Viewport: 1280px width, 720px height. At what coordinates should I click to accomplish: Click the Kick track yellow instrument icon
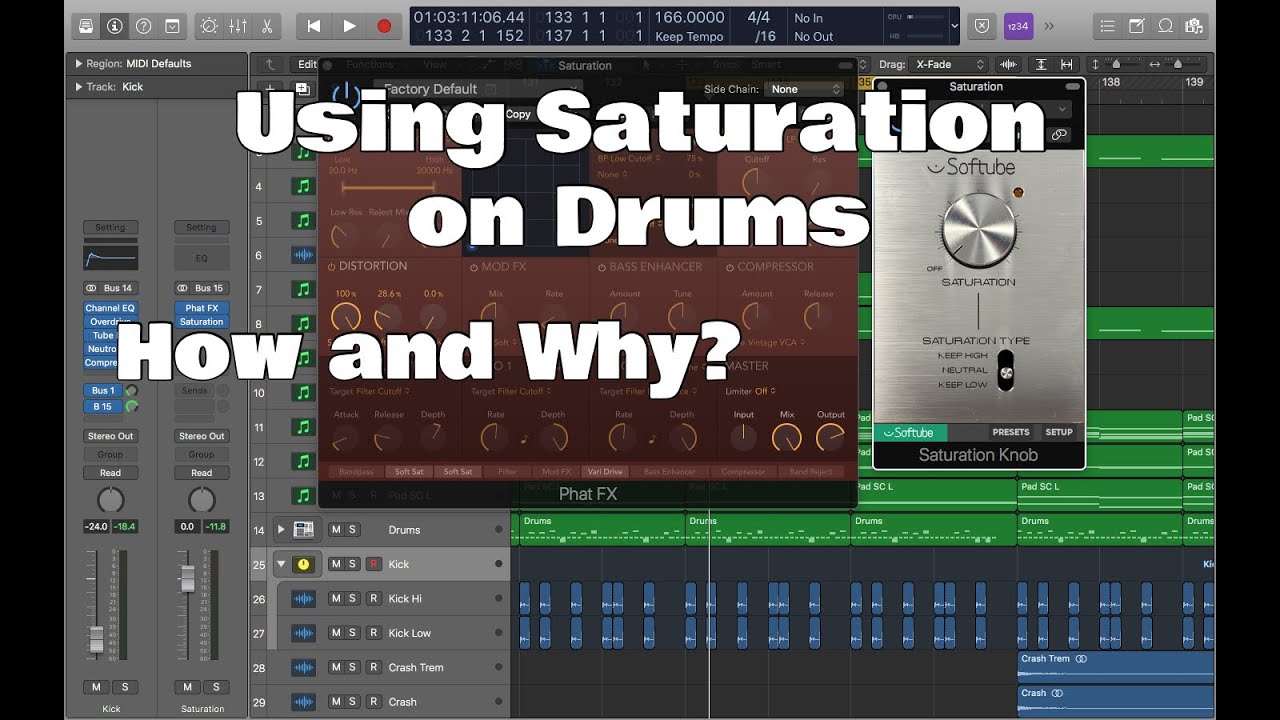click(304, 564)
